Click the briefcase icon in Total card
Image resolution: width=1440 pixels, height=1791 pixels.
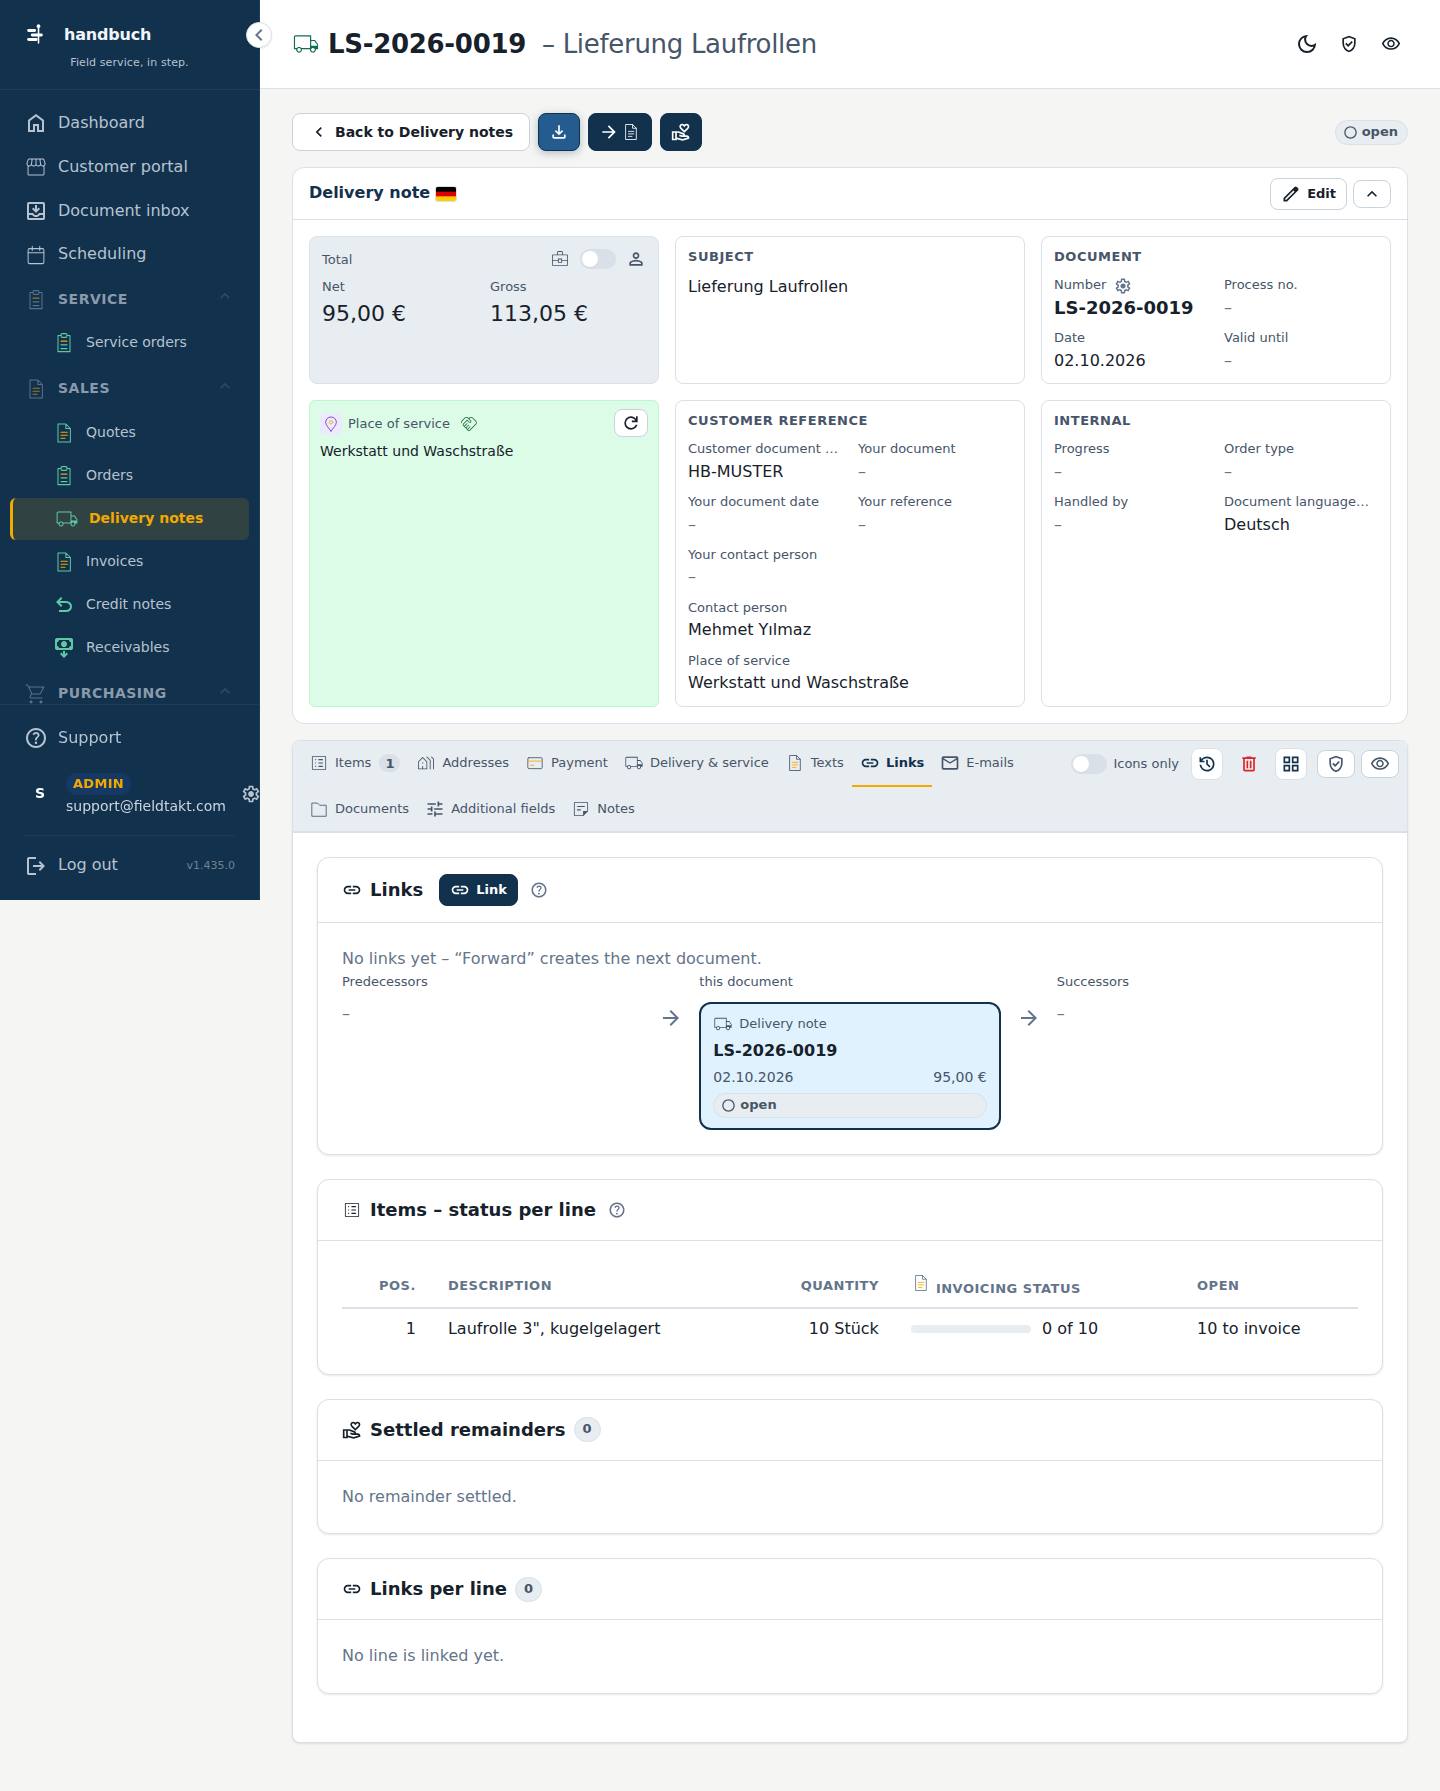(x=560, y=259)
